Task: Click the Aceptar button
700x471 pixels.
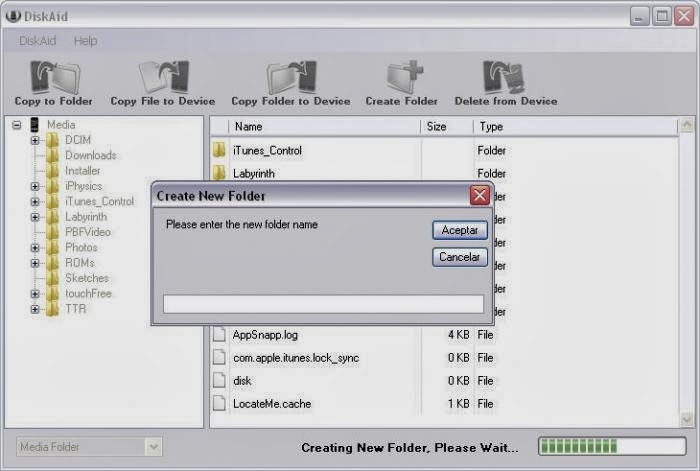Action: point(460,230)
